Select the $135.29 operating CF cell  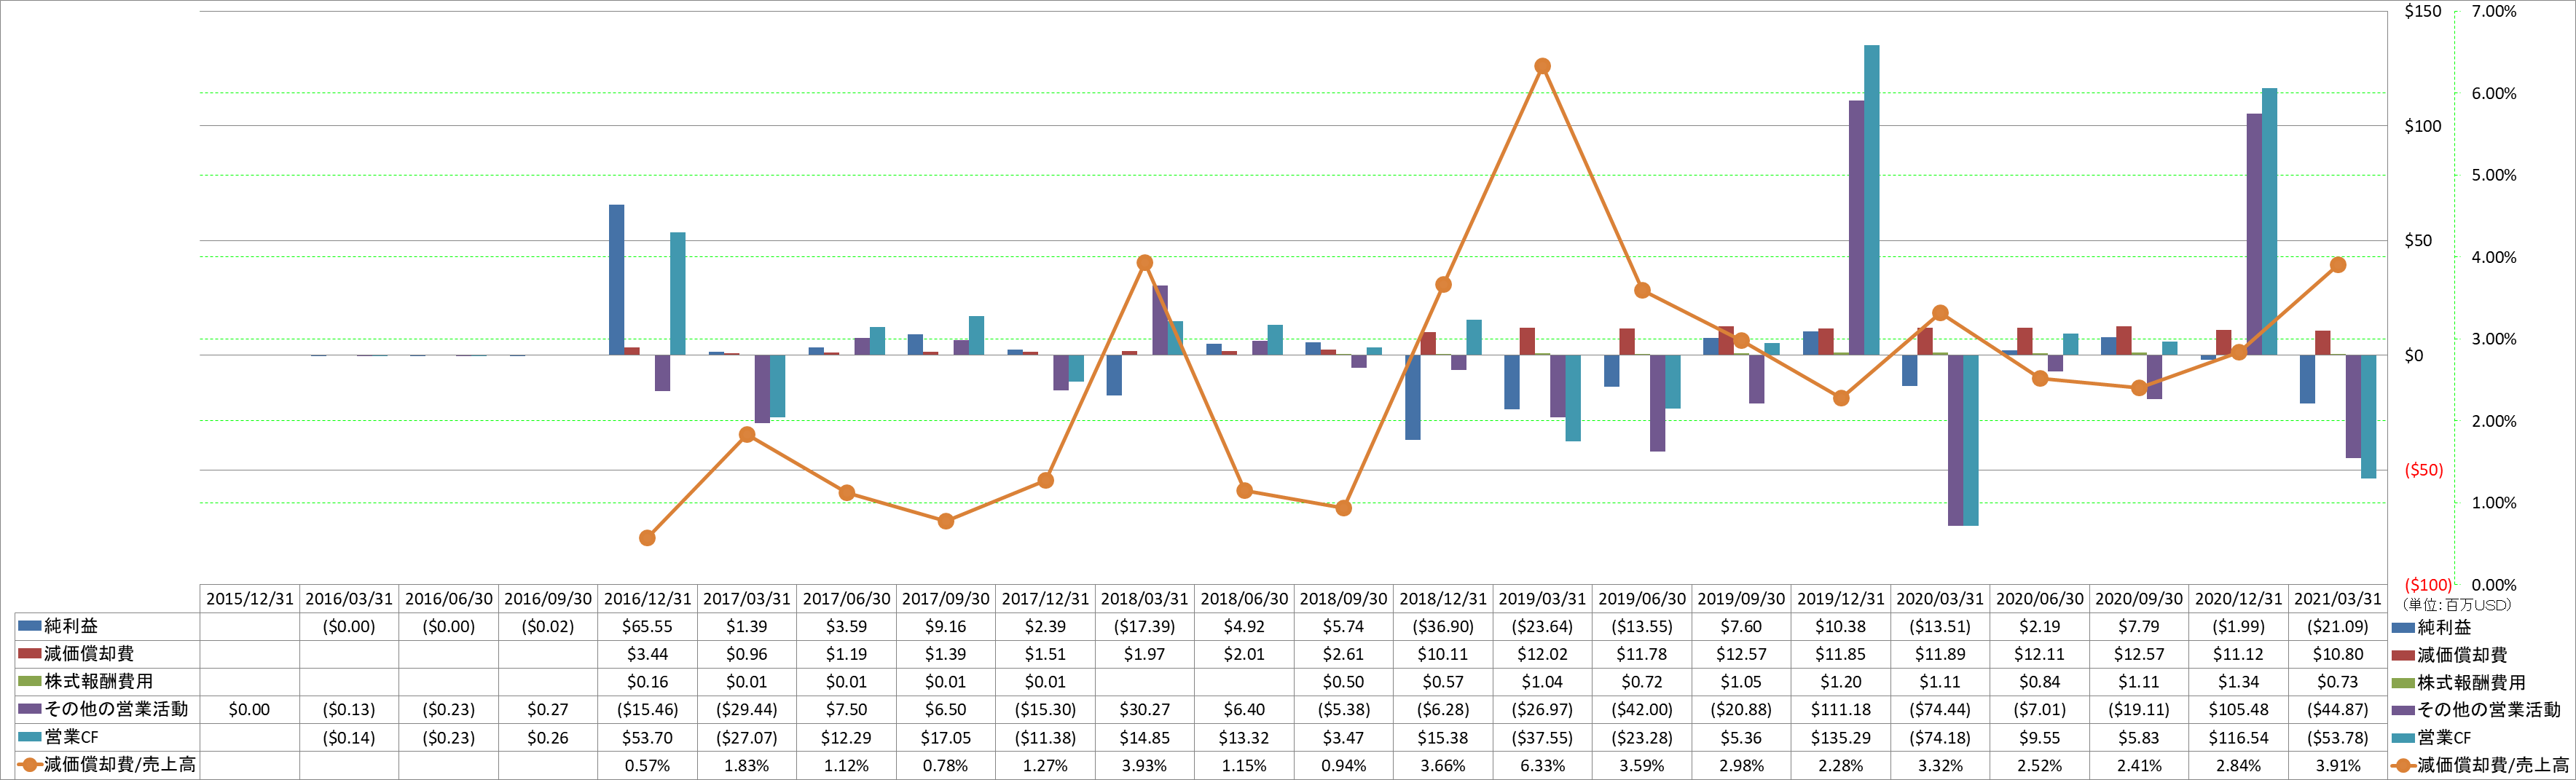click(x=1841, y=738)
